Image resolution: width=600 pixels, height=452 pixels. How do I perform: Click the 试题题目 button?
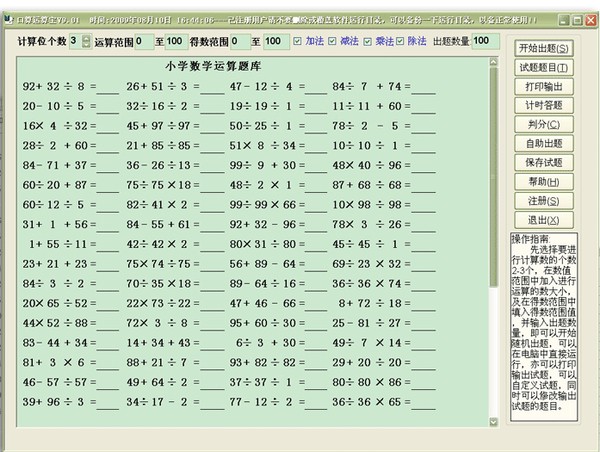tap(544, 67)
